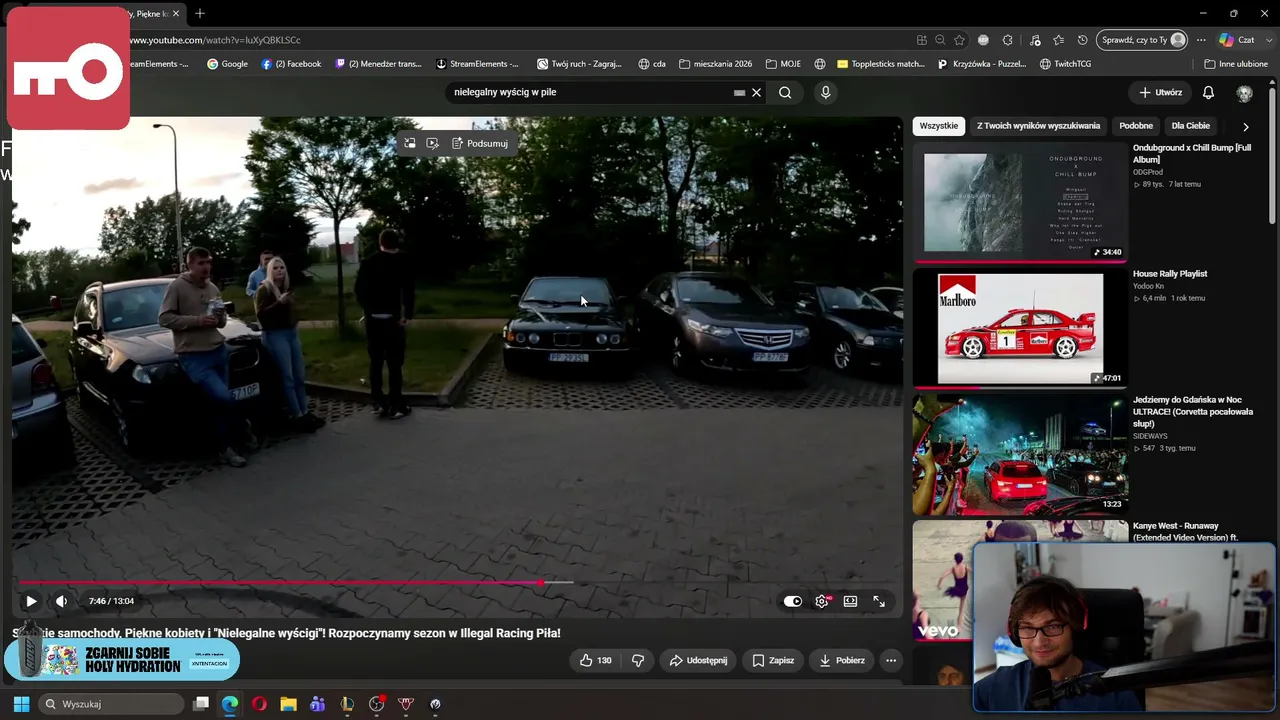Image resolution: width=1280 pixels, height=720 pixels.
Task: Open House Rally Playlist title link
Action: (1170, 274)
